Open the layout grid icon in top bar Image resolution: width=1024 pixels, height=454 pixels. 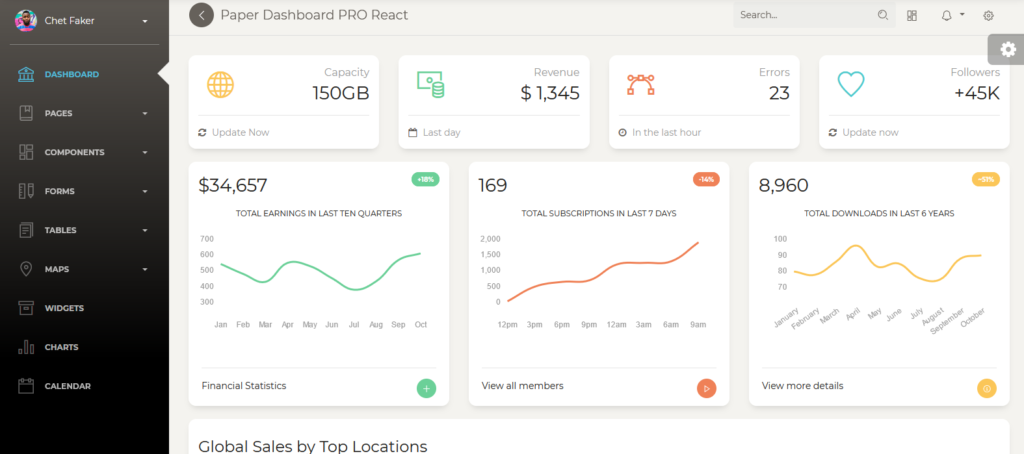(x=912, y=16)
